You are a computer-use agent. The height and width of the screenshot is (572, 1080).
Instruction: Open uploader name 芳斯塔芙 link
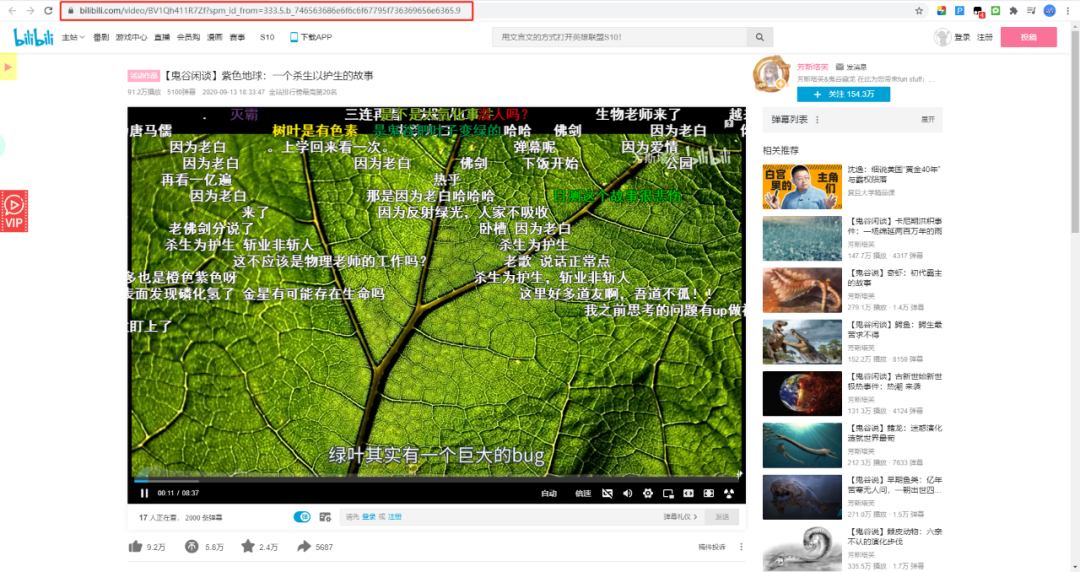(813, 67)
